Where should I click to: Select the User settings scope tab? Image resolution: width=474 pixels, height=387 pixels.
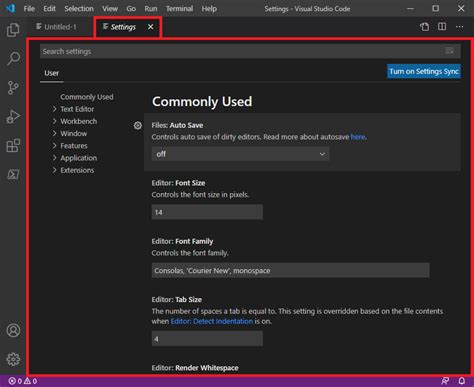(x=52, y=73)
